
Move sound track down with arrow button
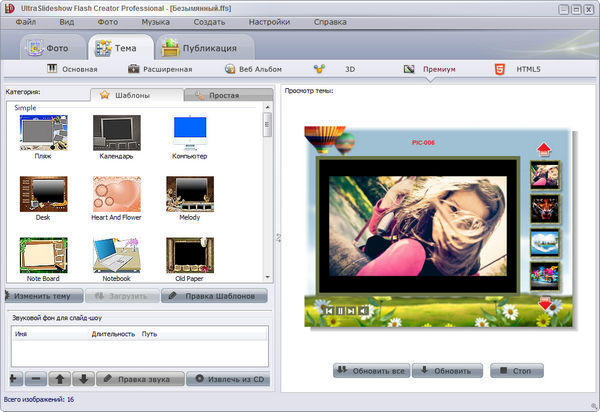[x=83, y=379]
